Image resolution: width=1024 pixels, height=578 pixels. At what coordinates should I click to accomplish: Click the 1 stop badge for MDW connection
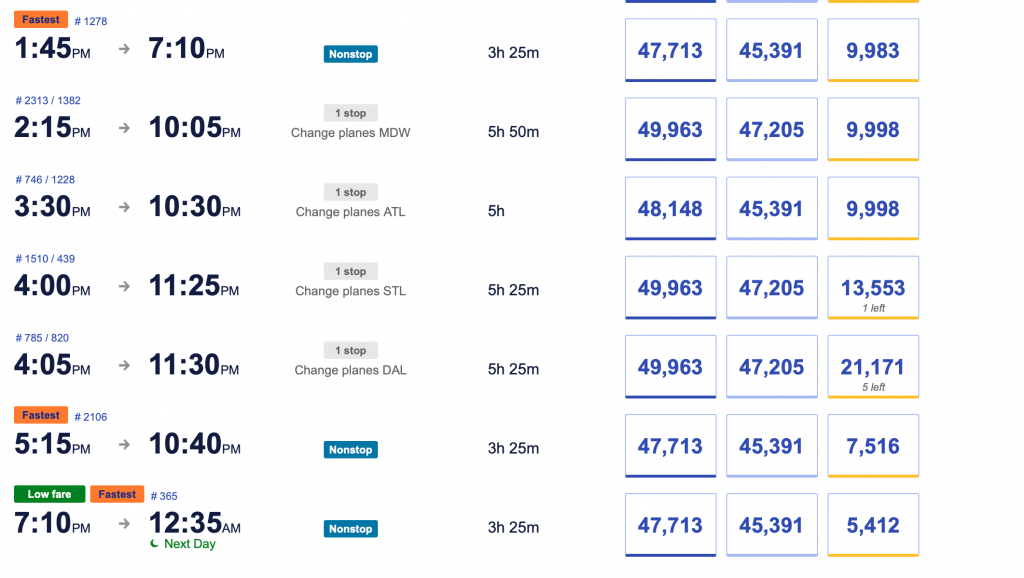(351, 113)
